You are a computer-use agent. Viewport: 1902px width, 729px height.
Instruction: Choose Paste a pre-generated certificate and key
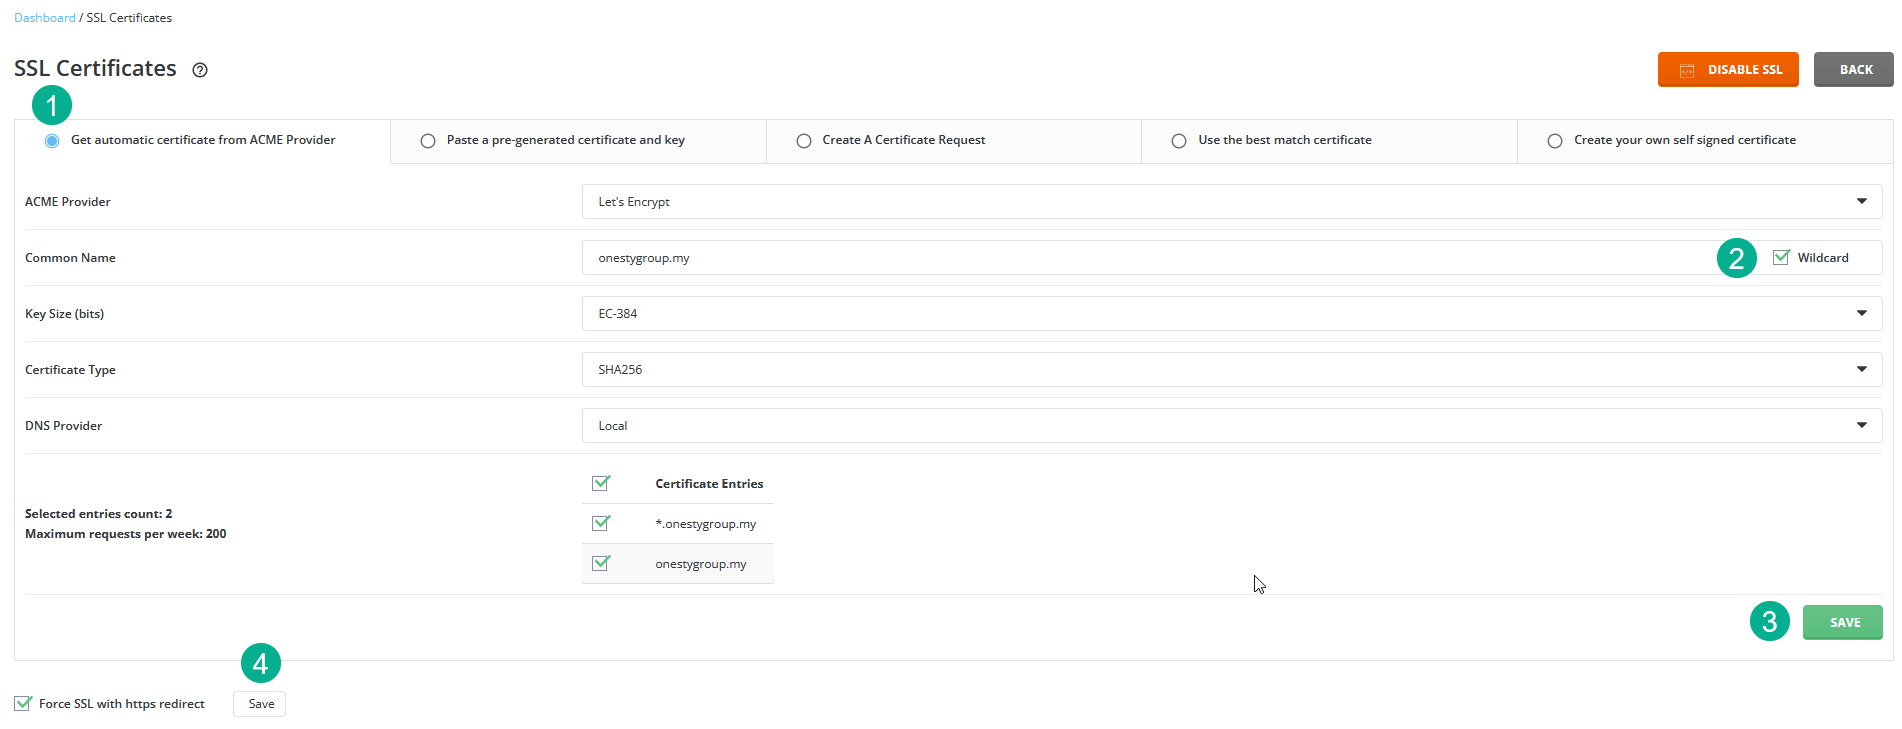(x=428, y=141)
